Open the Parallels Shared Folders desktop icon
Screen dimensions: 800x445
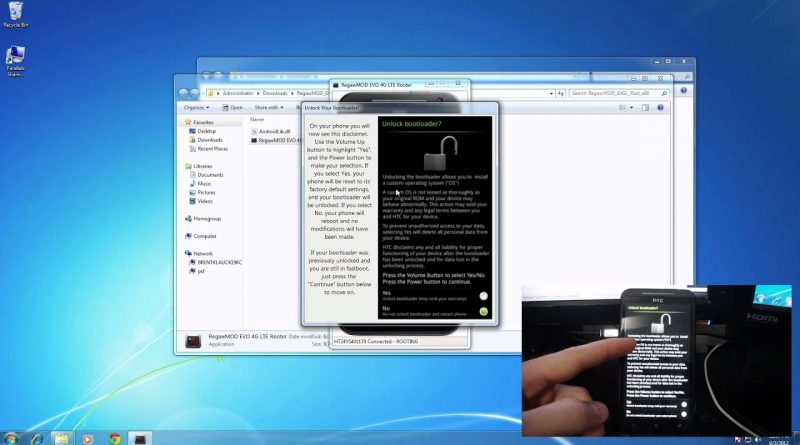pos(15,61)
